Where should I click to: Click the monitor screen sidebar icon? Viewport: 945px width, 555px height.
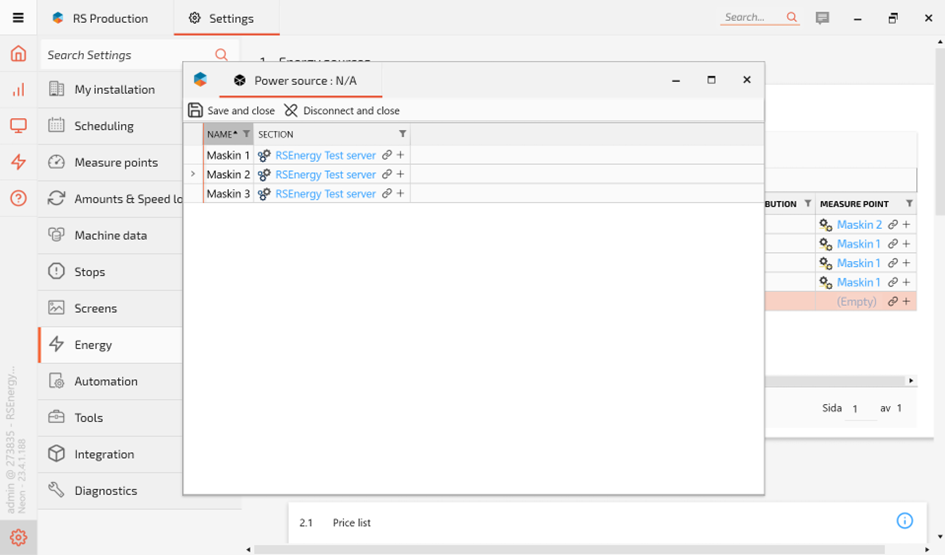click(18, 126)
